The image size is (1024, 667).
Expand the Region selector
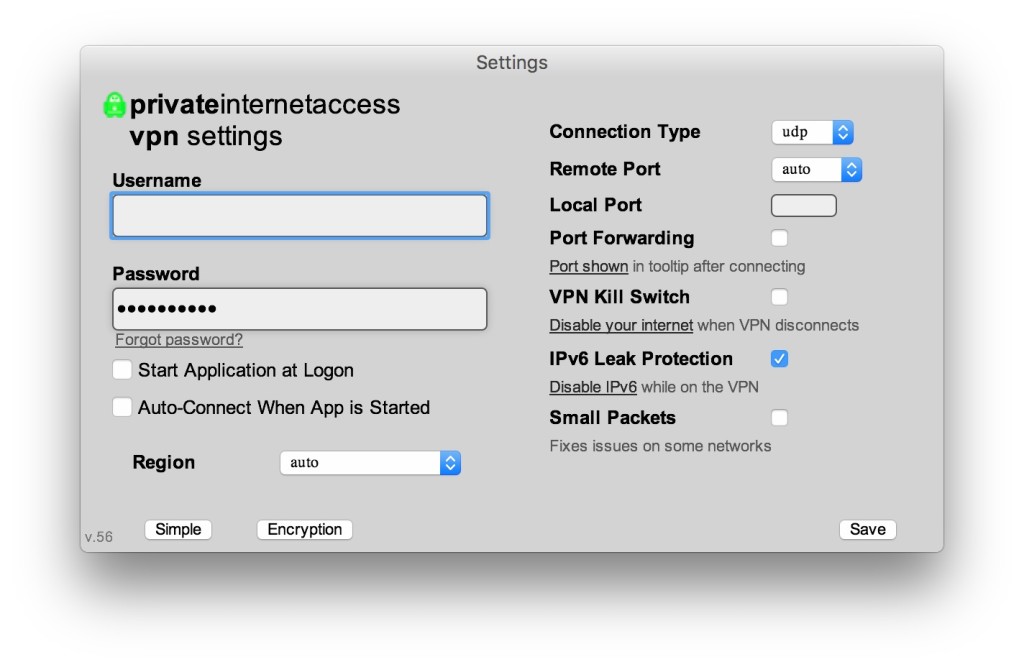coord(370,463)
